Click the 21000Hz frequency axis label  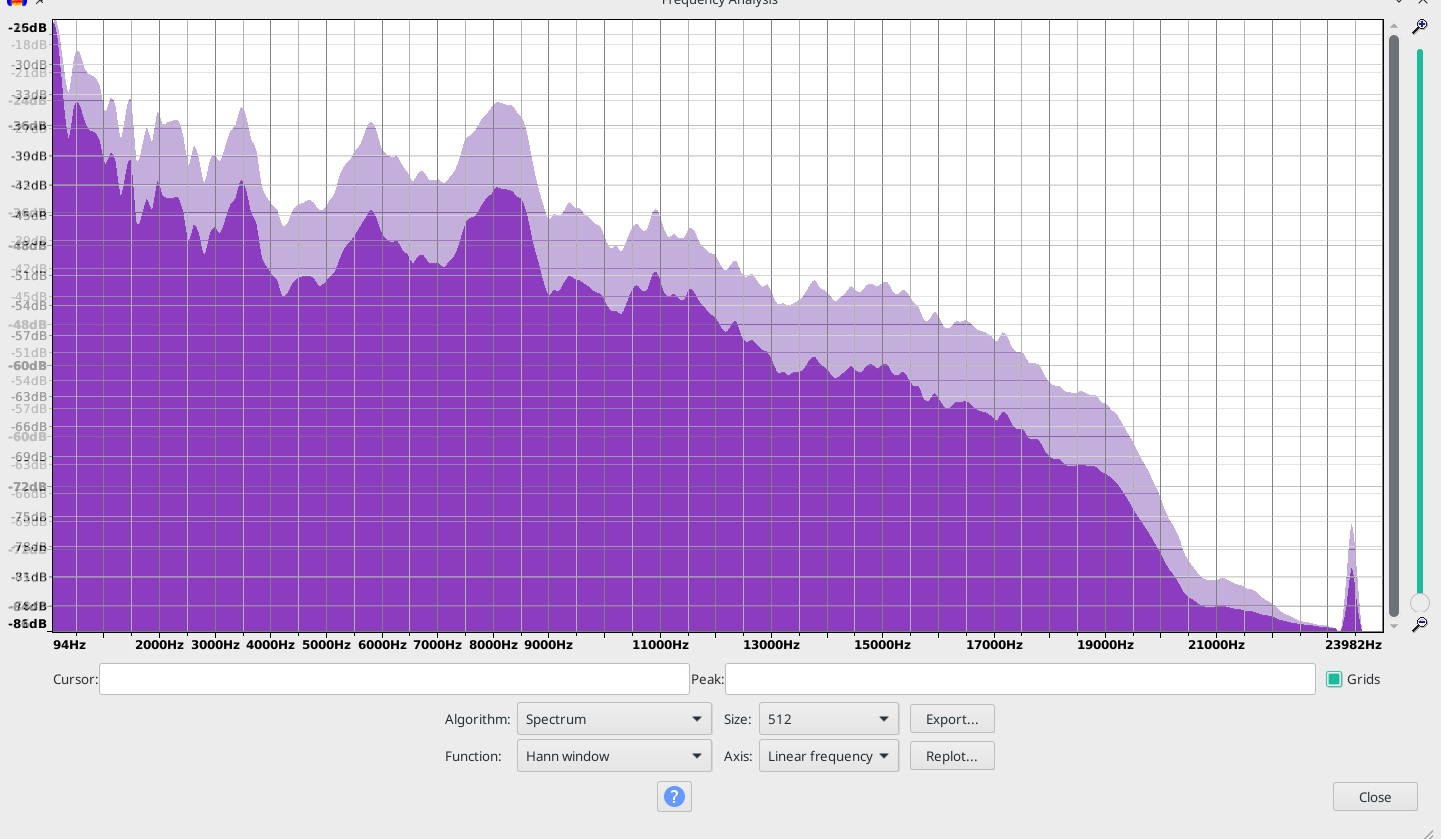point(1216,645)
